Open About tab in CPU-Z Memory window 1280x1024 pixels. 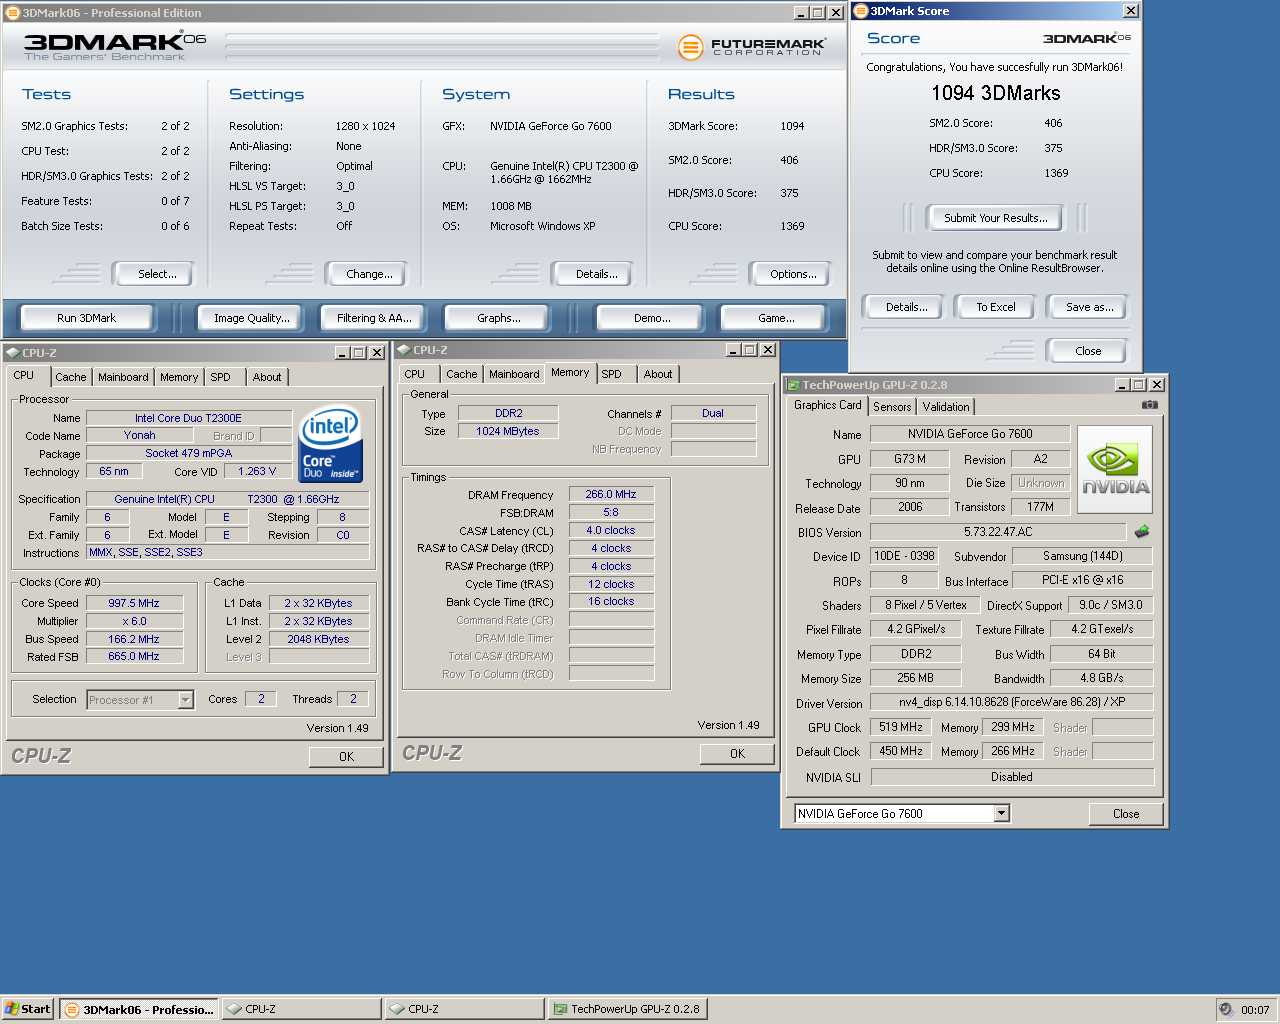click(658, 374)
